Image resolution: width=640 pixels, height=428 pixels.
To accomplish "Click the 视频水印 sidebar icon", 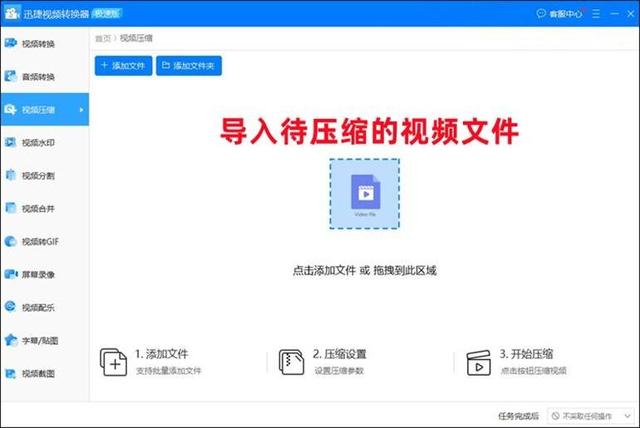I will click(10, 142).
